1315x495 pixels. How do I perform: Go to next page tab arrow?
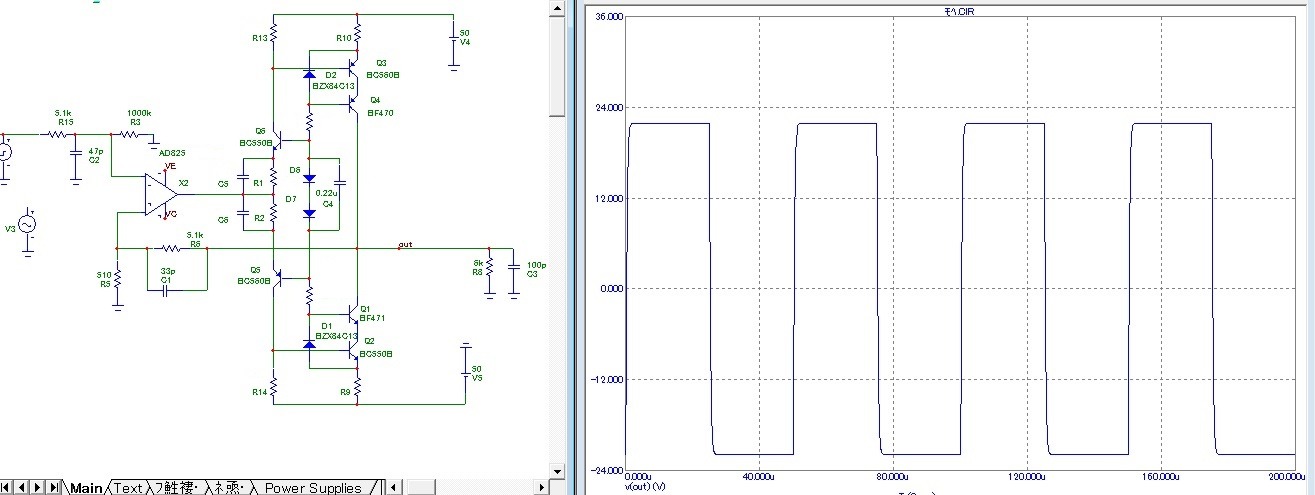[x=37, y=488]
